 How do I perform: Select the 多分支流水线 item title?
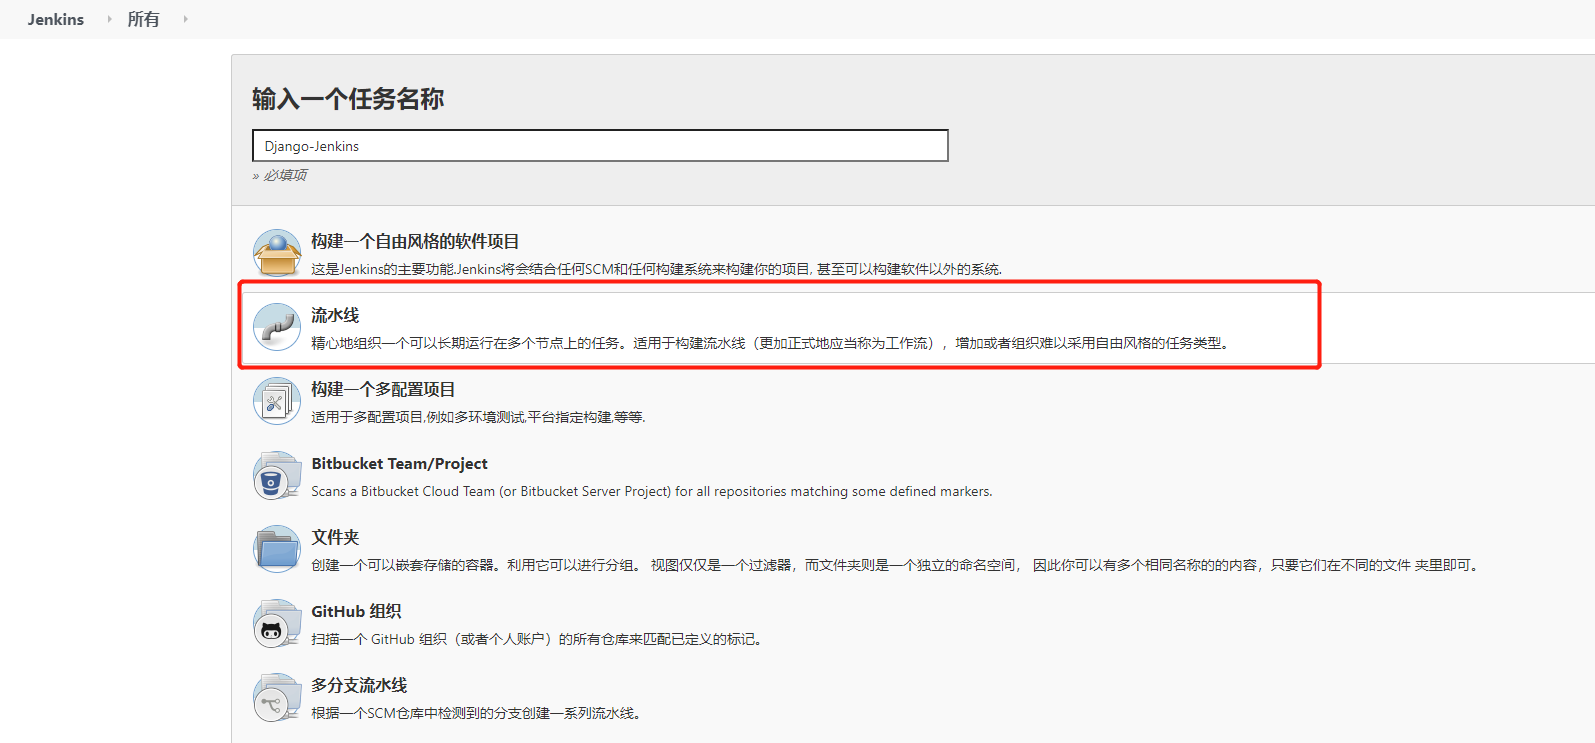tap(359, 685)
